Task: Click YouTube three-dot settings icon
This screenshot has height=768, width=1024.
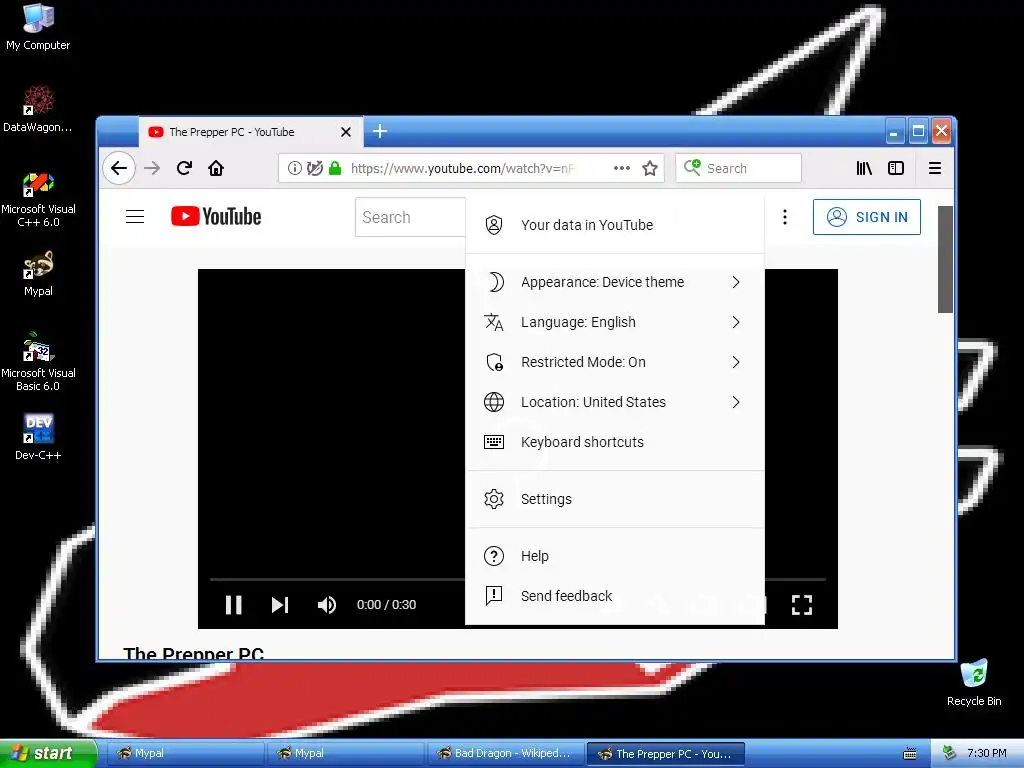Action: click(x=785, y=217)
